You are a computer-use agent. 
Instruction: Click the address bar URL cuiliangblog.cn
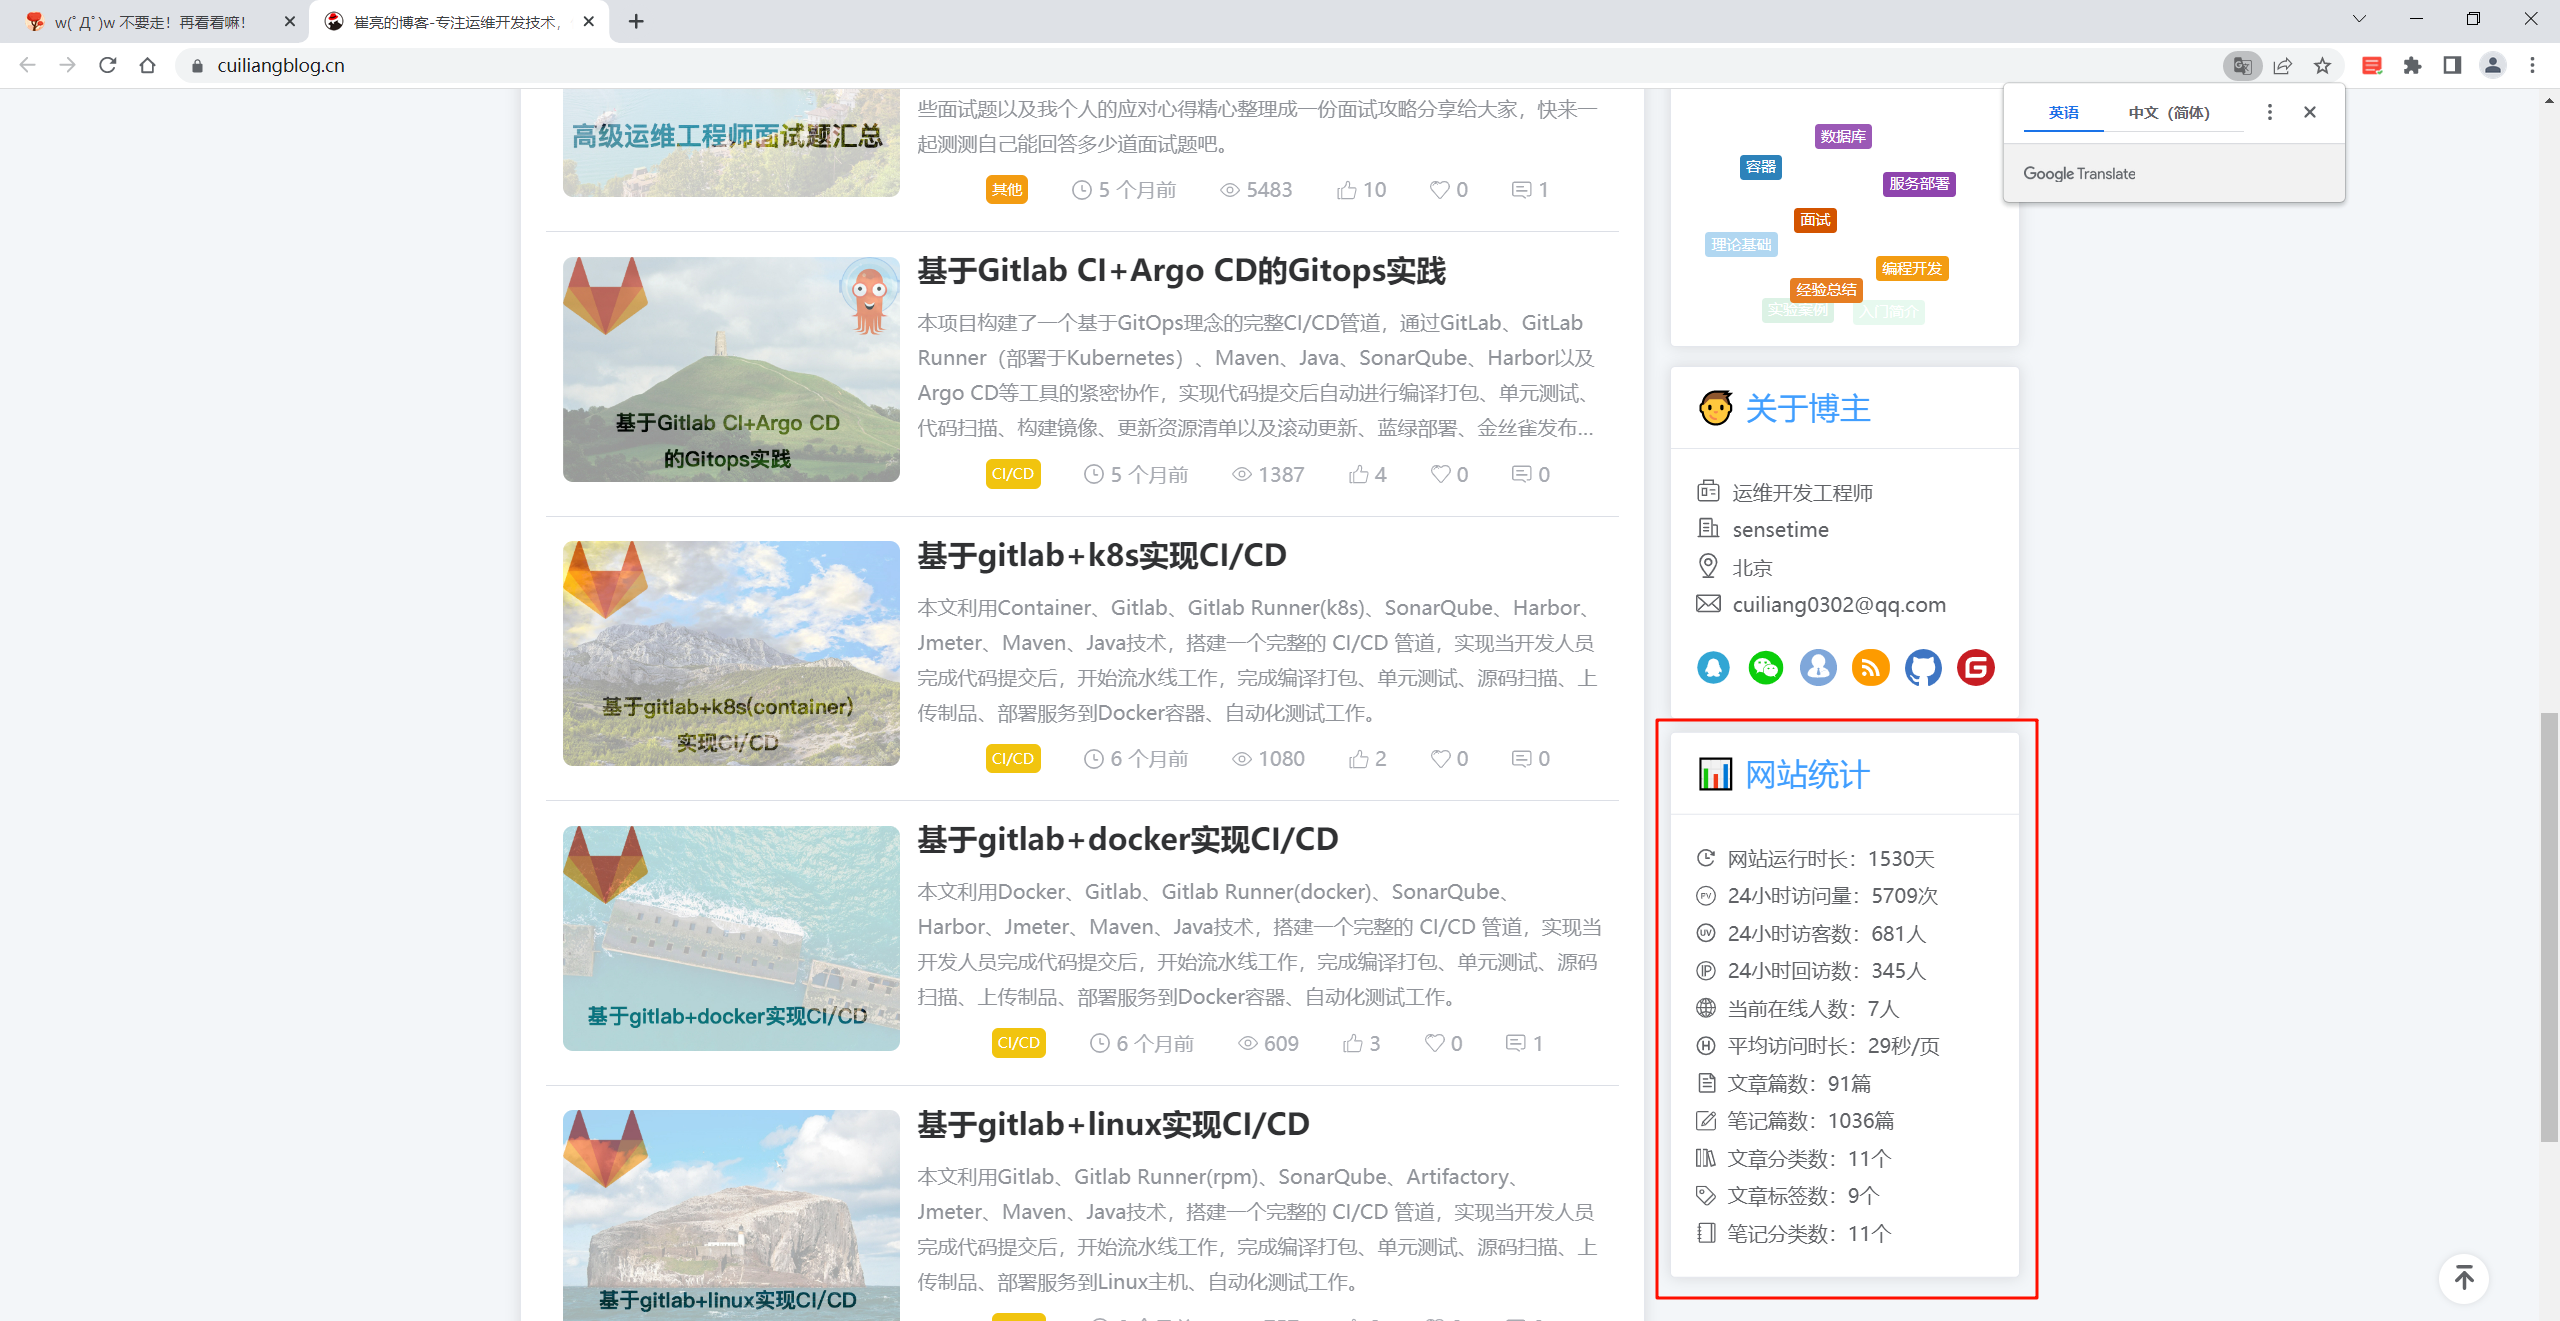click(281, 66)
